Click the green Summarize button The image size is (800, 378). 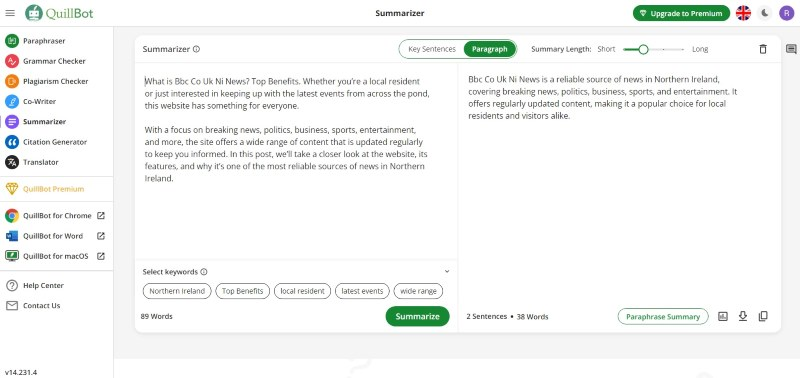(x=417, y=316)
